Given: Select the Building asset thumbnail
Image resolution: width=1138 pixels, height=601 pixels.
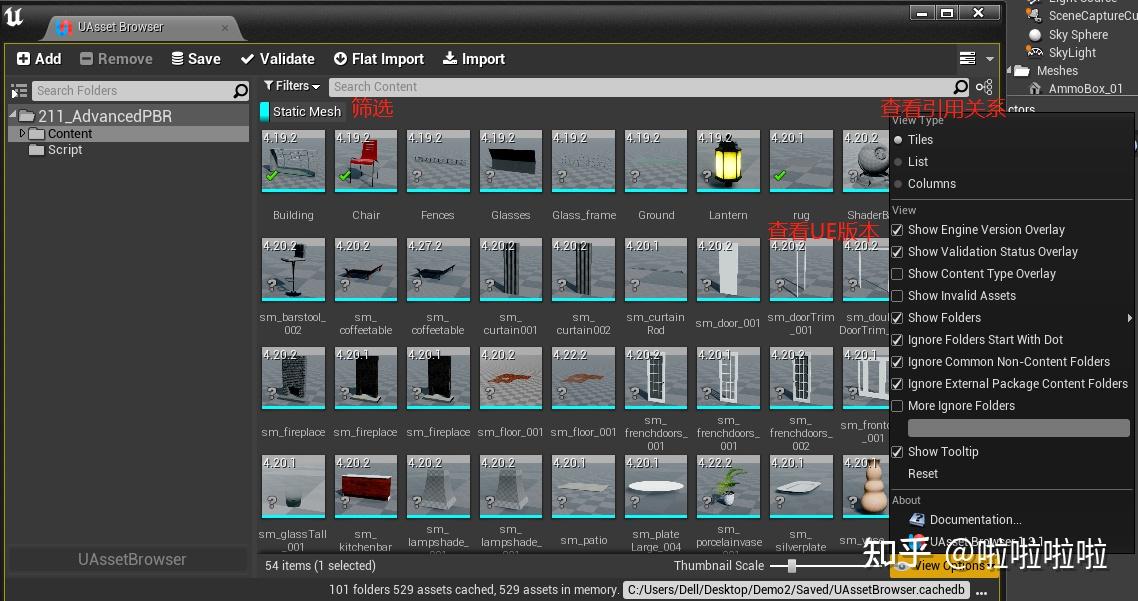Looking at the screenshot, I should tap(293, 160).
